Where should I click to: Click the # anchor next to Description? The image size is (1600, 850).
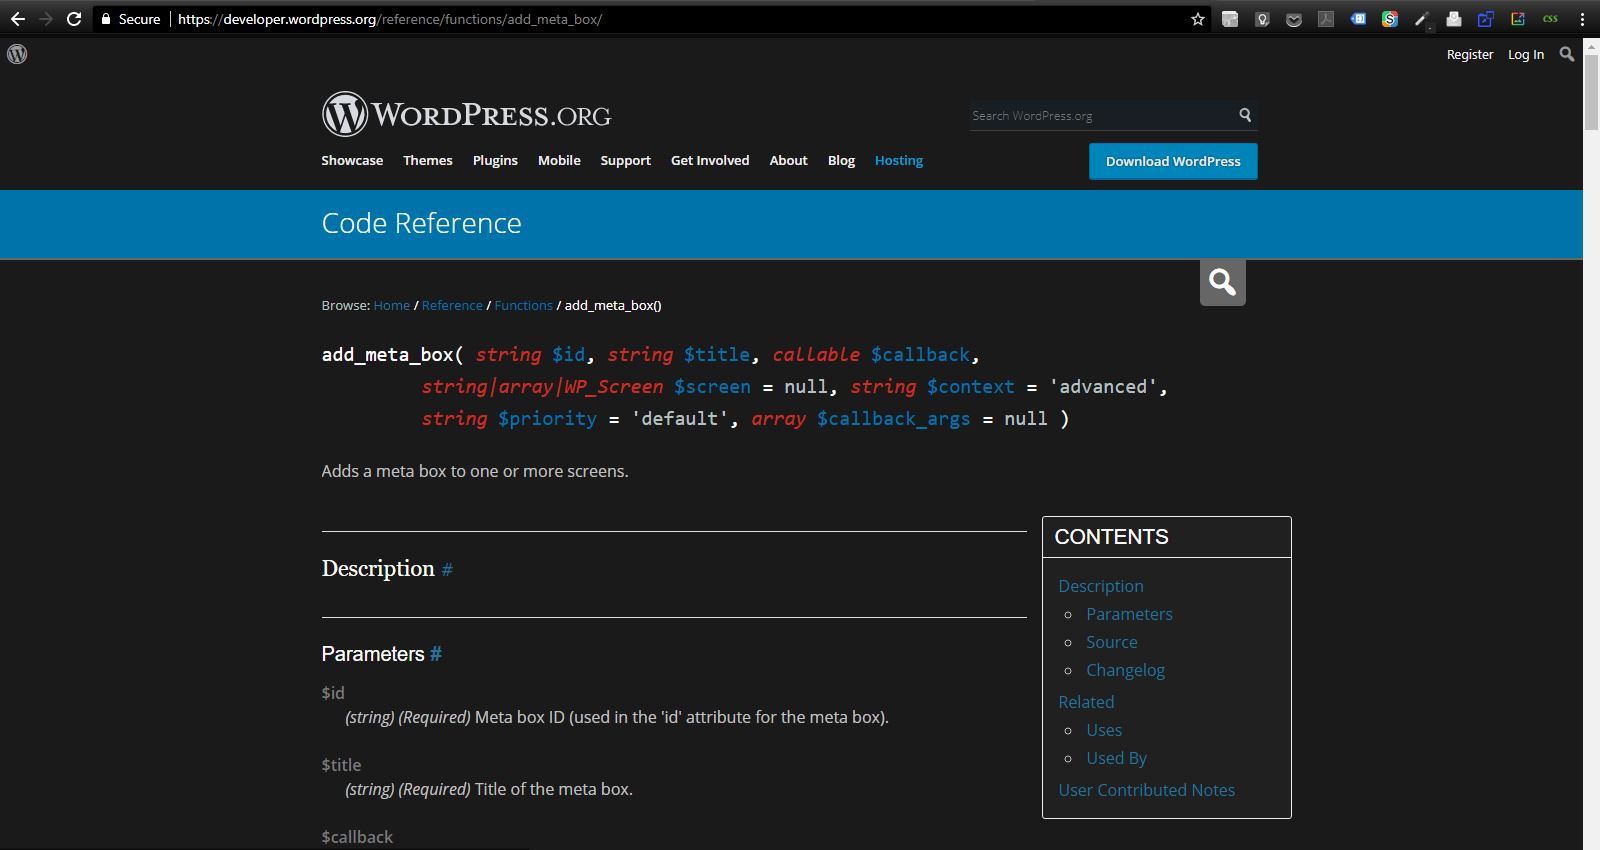coord(447,569)
